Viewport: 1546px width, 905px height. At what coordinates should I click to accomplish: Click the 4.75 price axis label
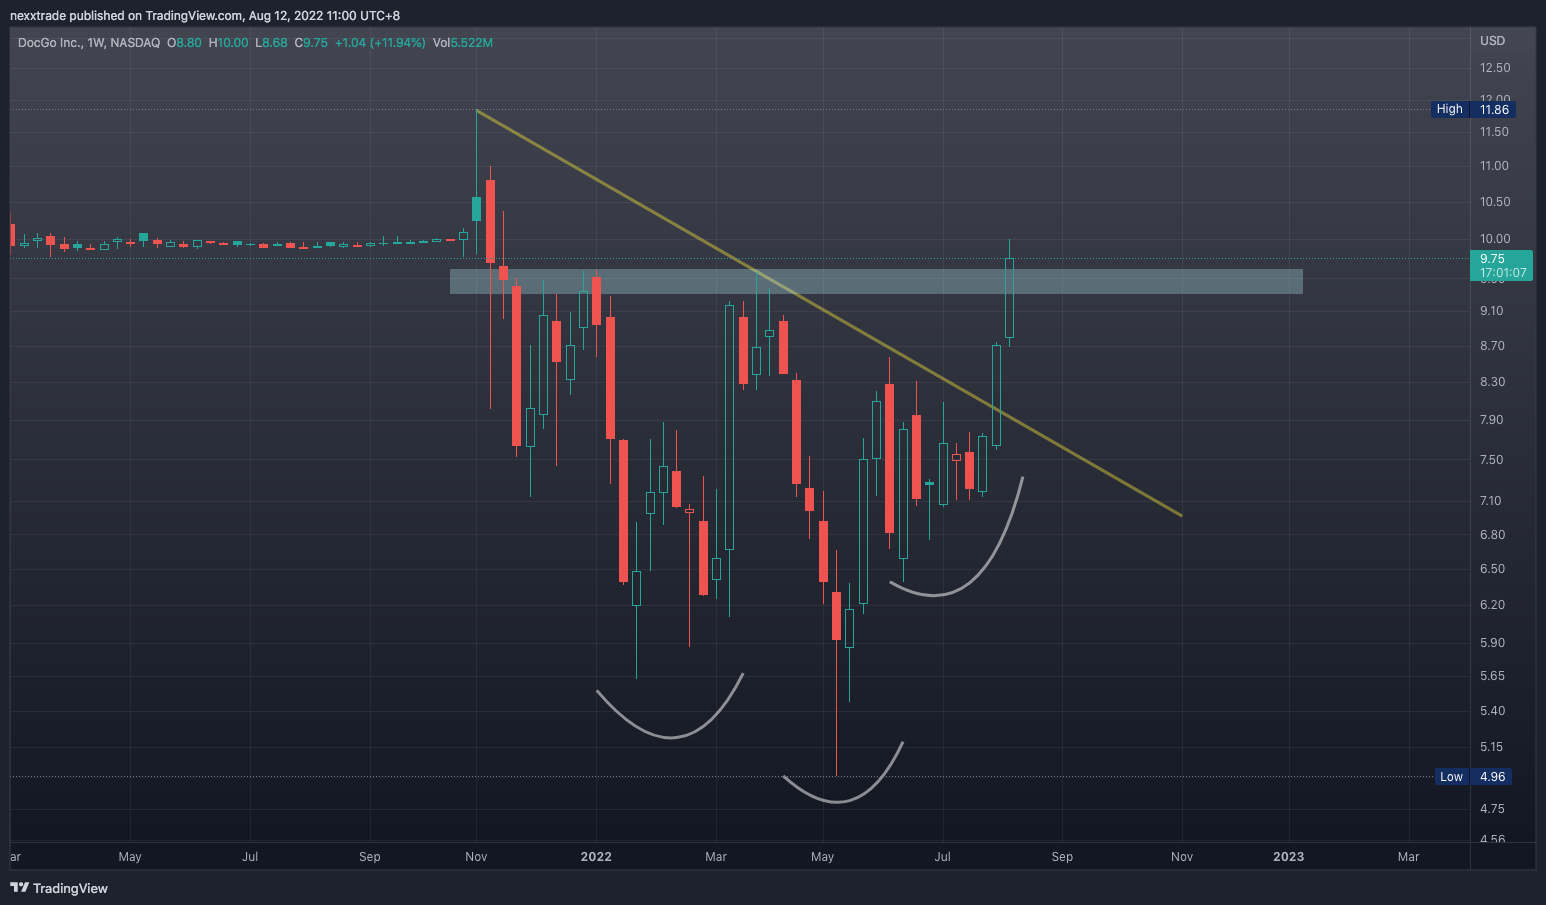pyautogui.click(x=1492, y=809)
